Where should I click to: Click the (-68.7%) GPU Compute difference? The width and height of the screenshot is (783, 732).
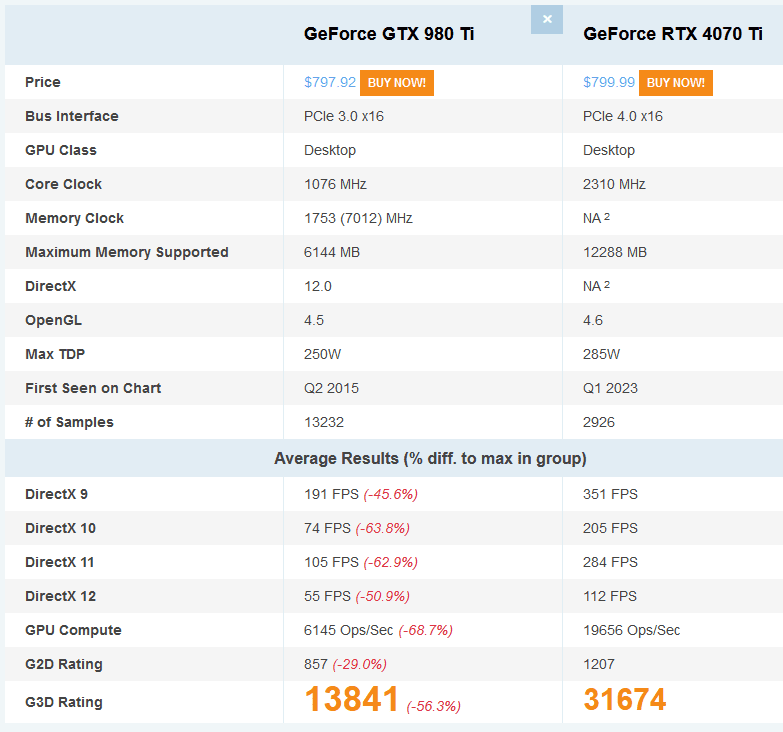tap(425, 630)
